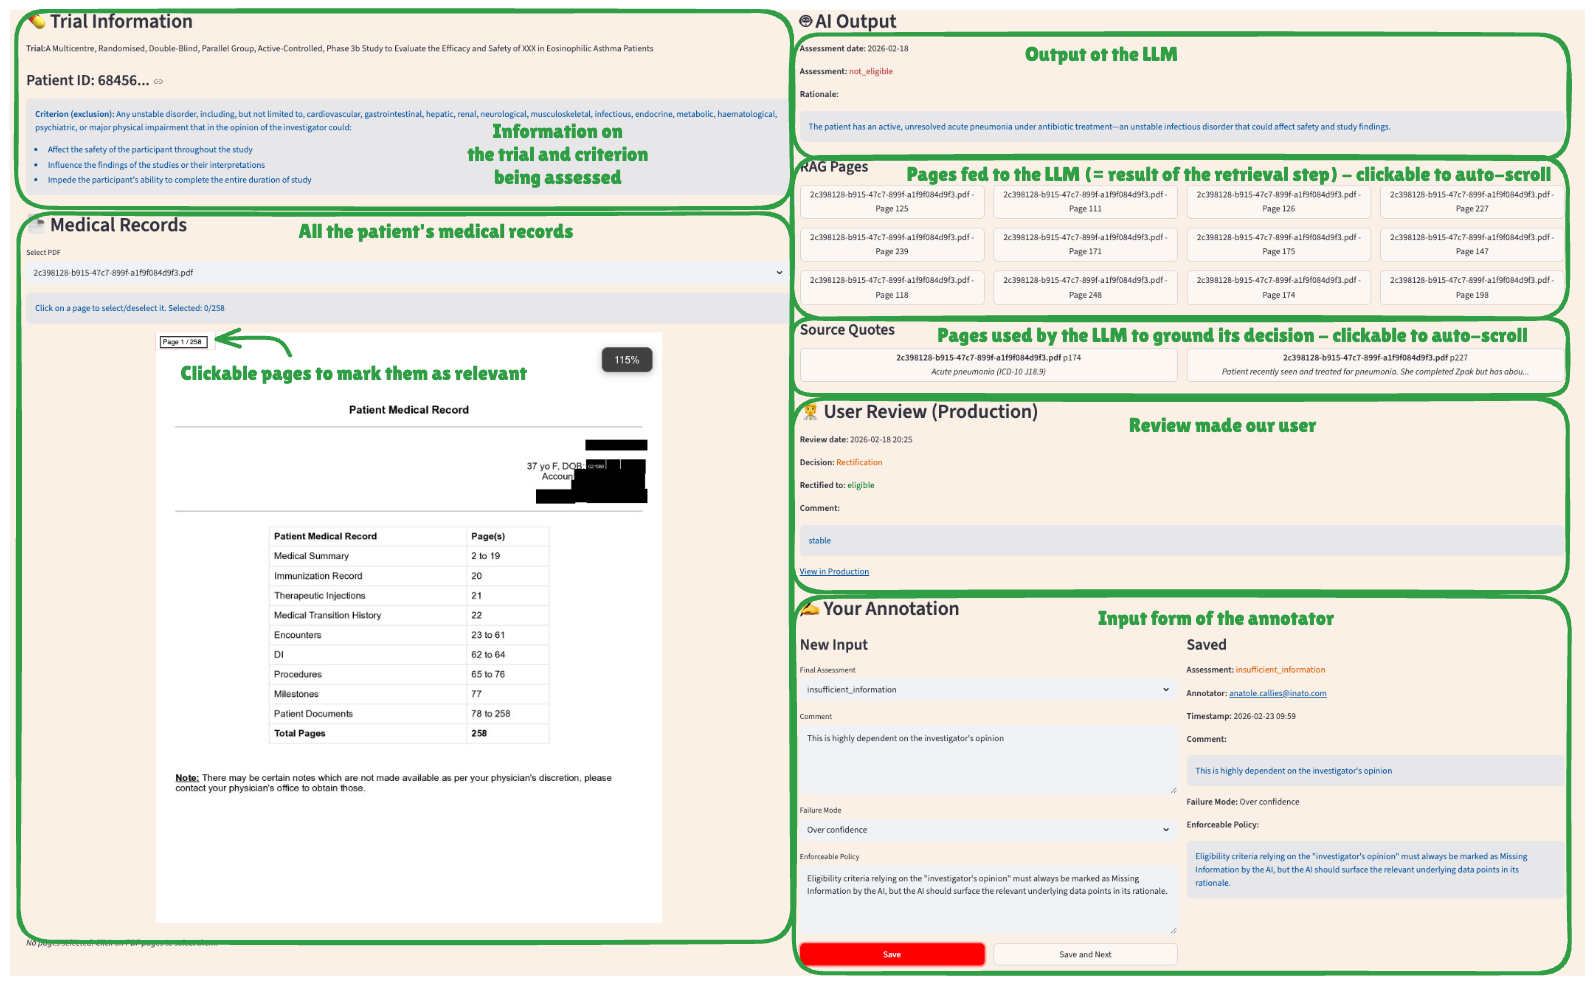Click the writing-hand icon beside Your Annotation

[x=809, y=609]
